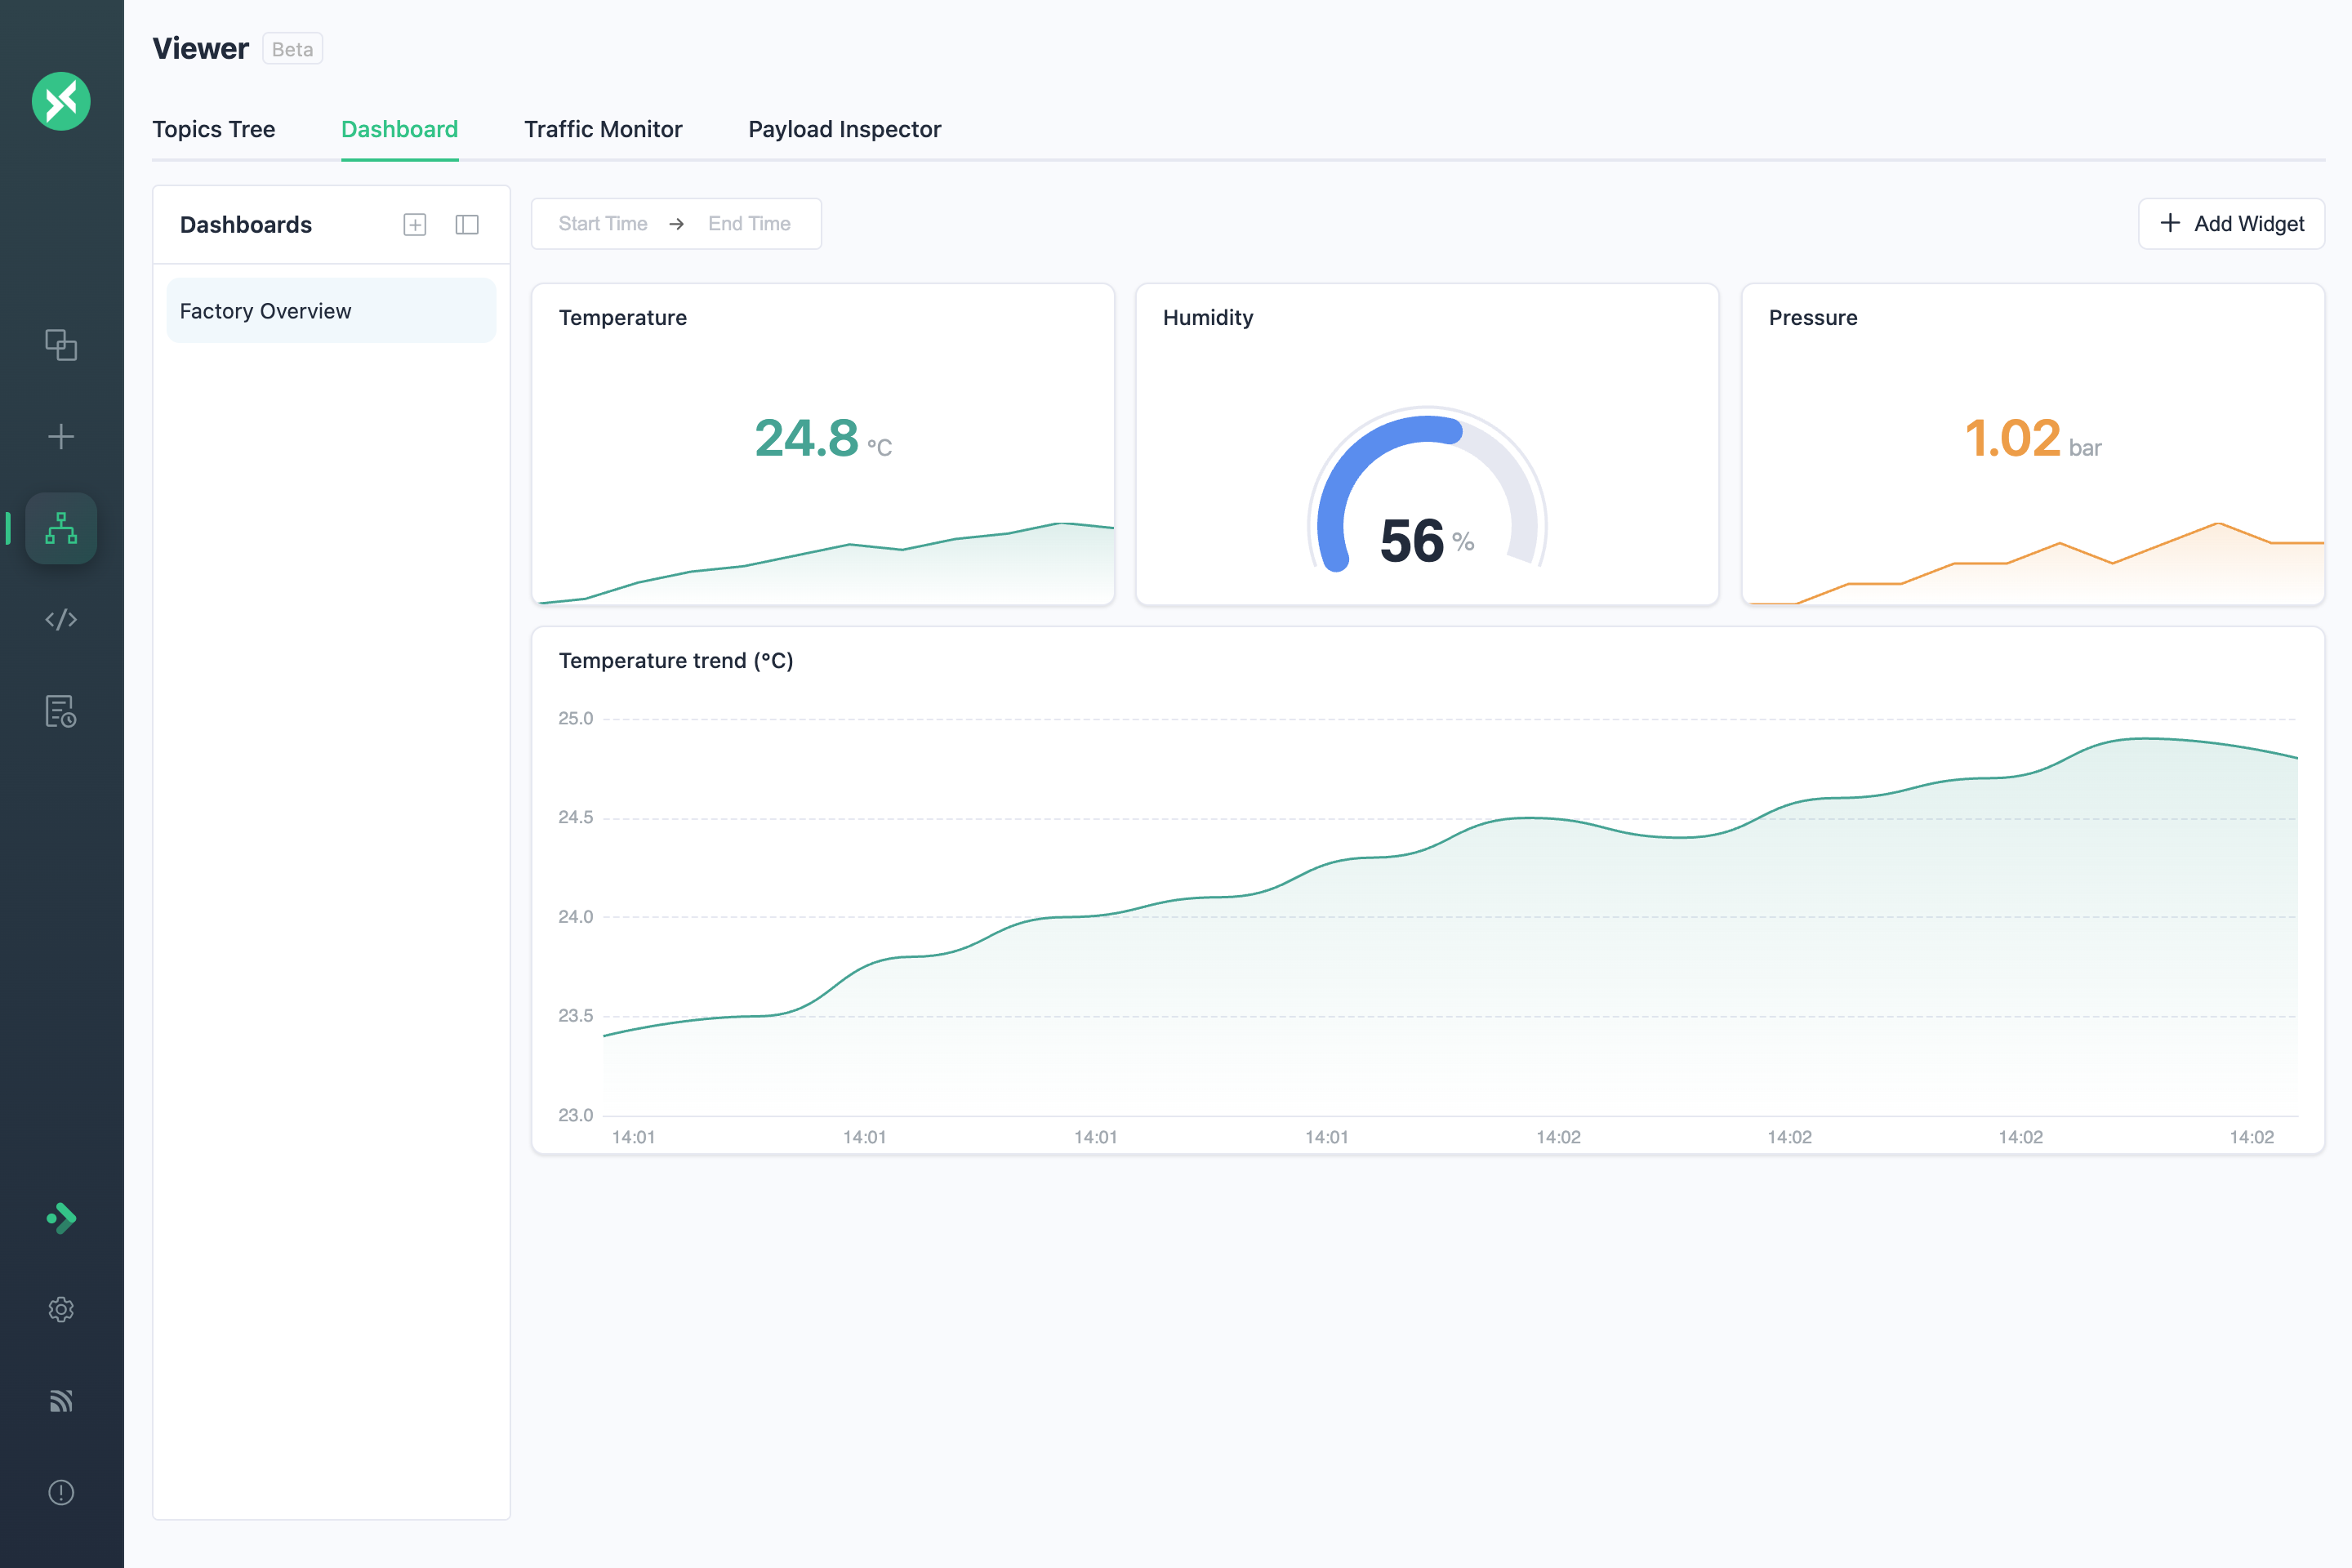This screenshot has width=2352, height=1568.
Task: Click the Start Time field
Action: click(x=603, y=224)
